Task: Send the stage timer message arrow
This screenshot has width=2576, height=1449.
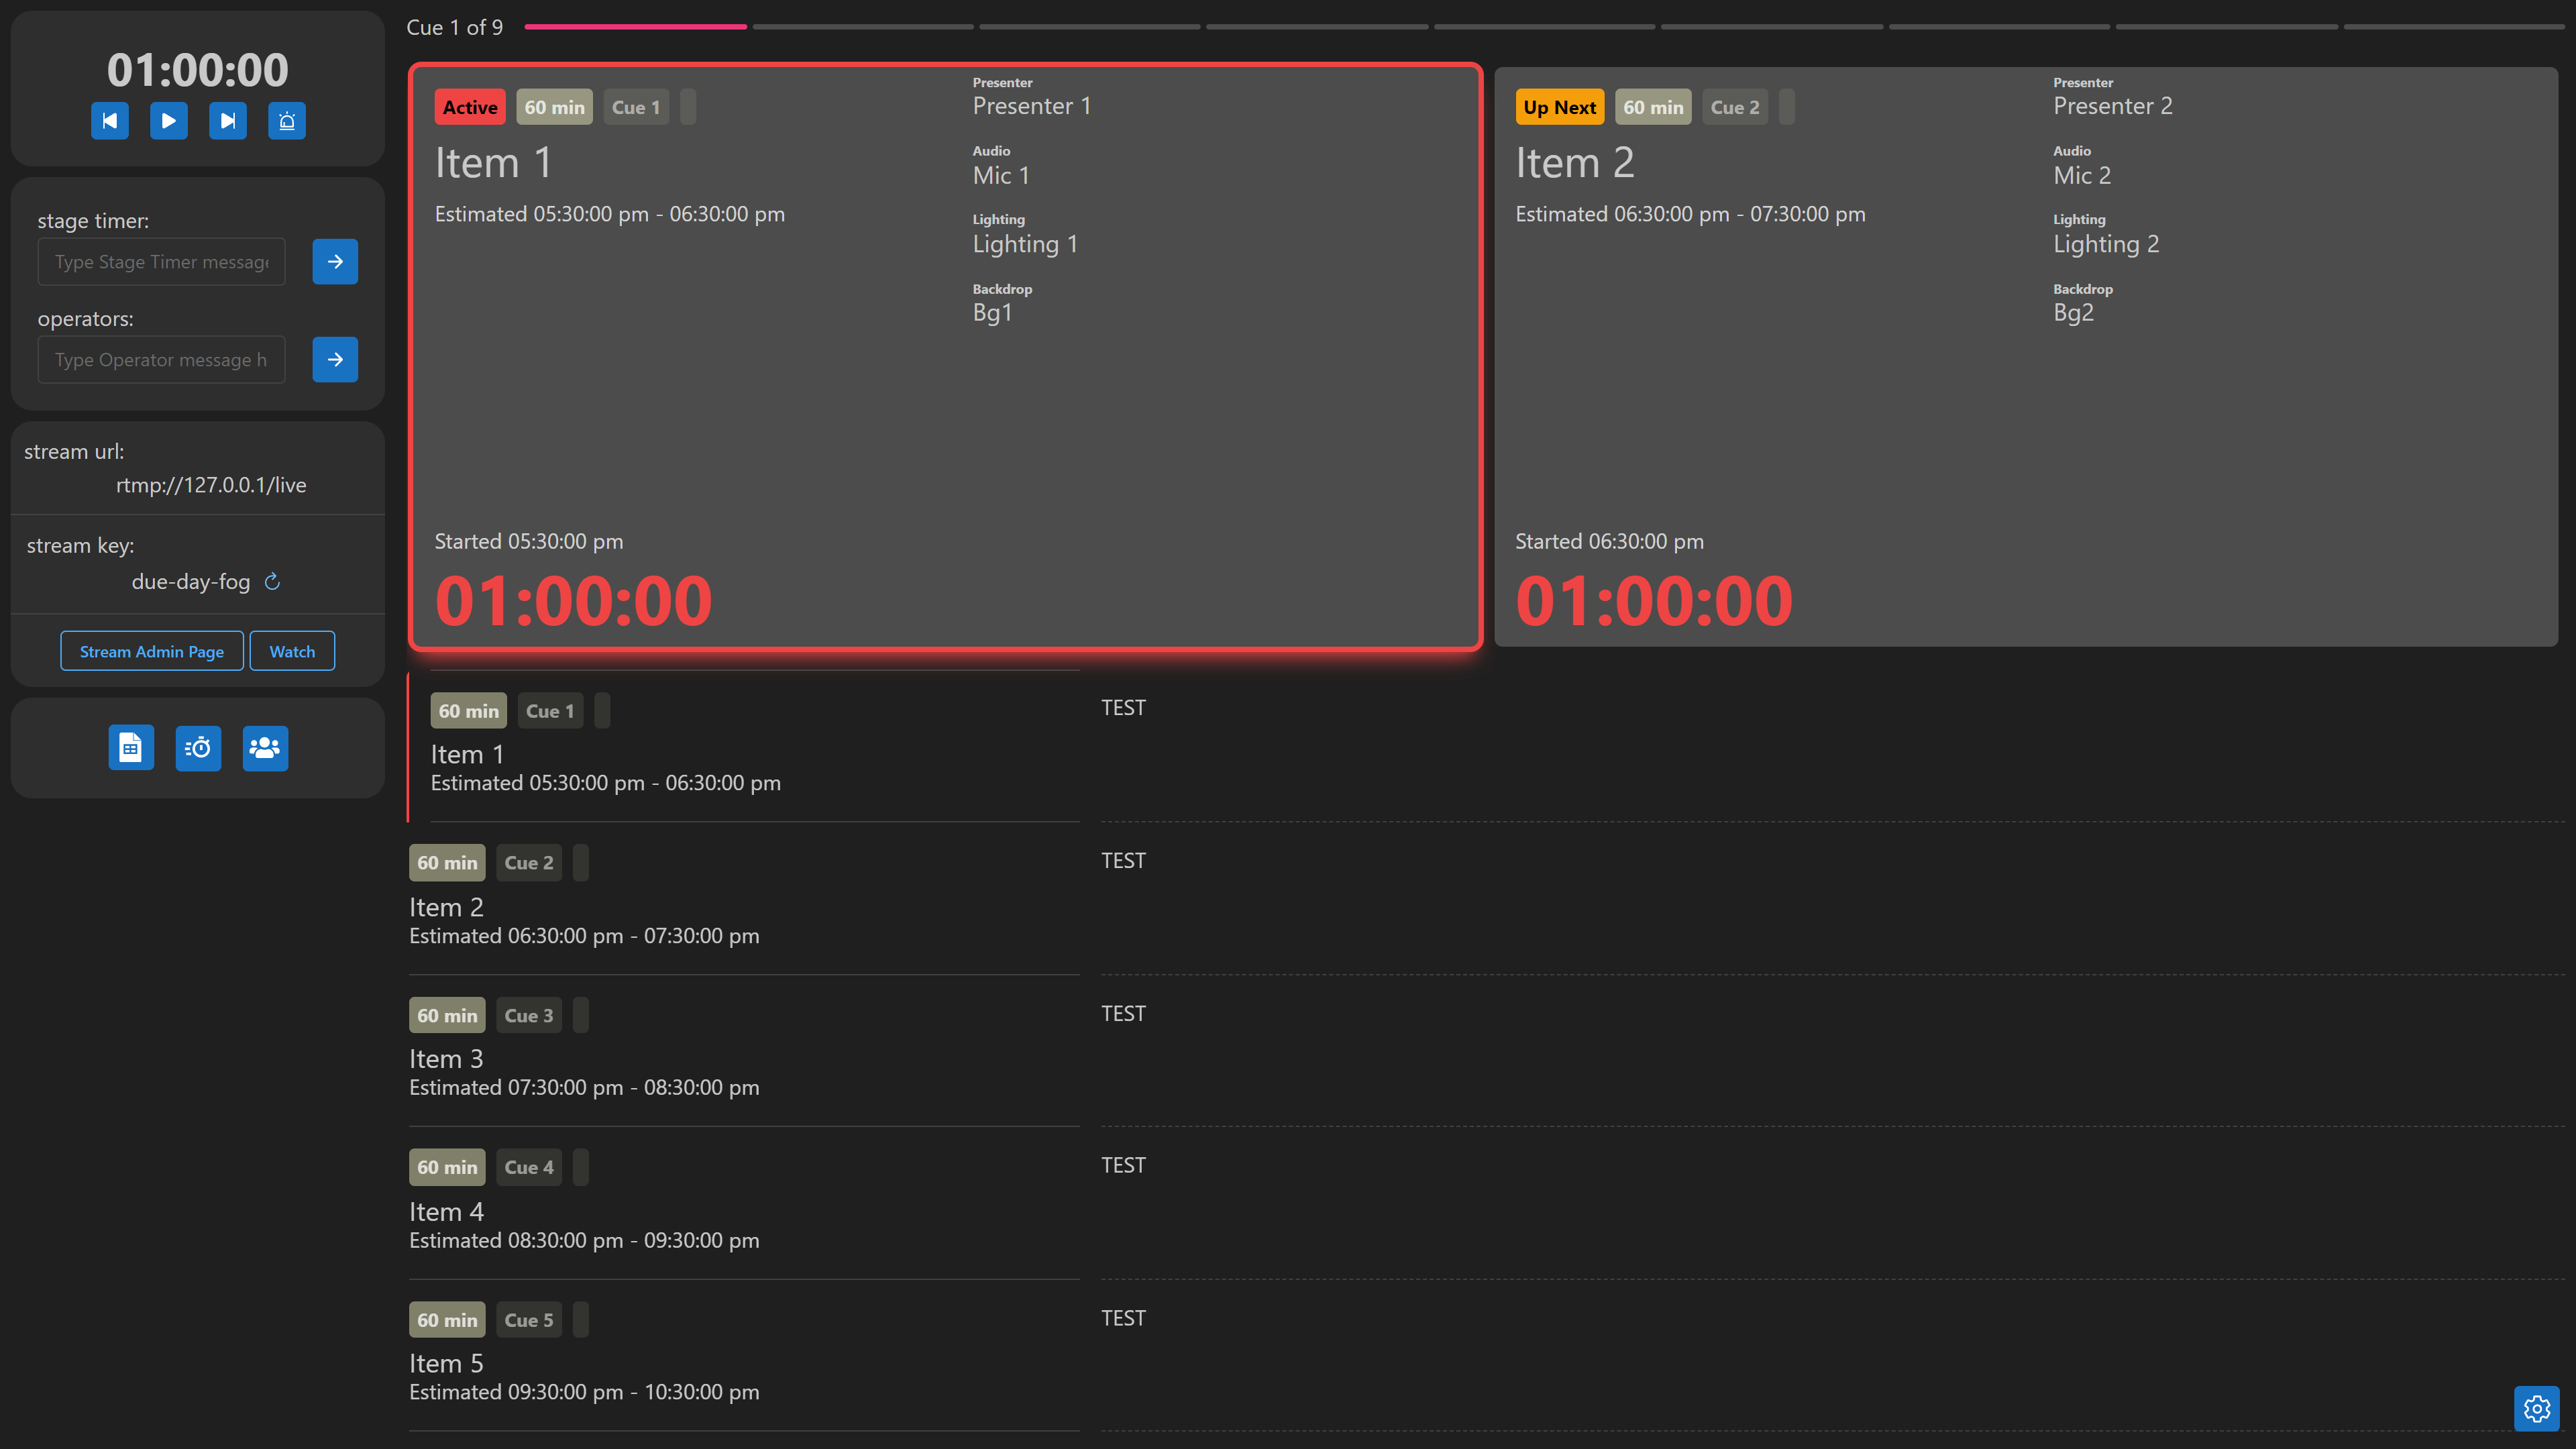Action: pos(335,262)
